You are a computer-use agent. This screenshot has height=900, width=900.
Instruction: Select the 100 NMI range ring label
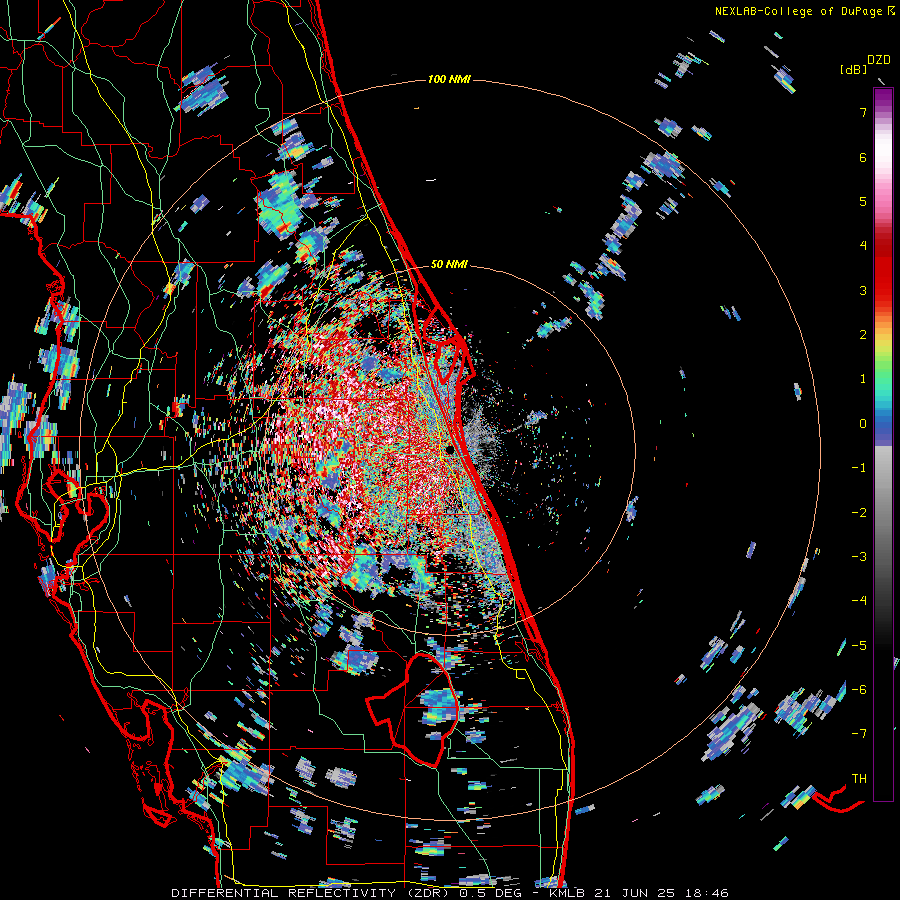(x=449, y=79)
